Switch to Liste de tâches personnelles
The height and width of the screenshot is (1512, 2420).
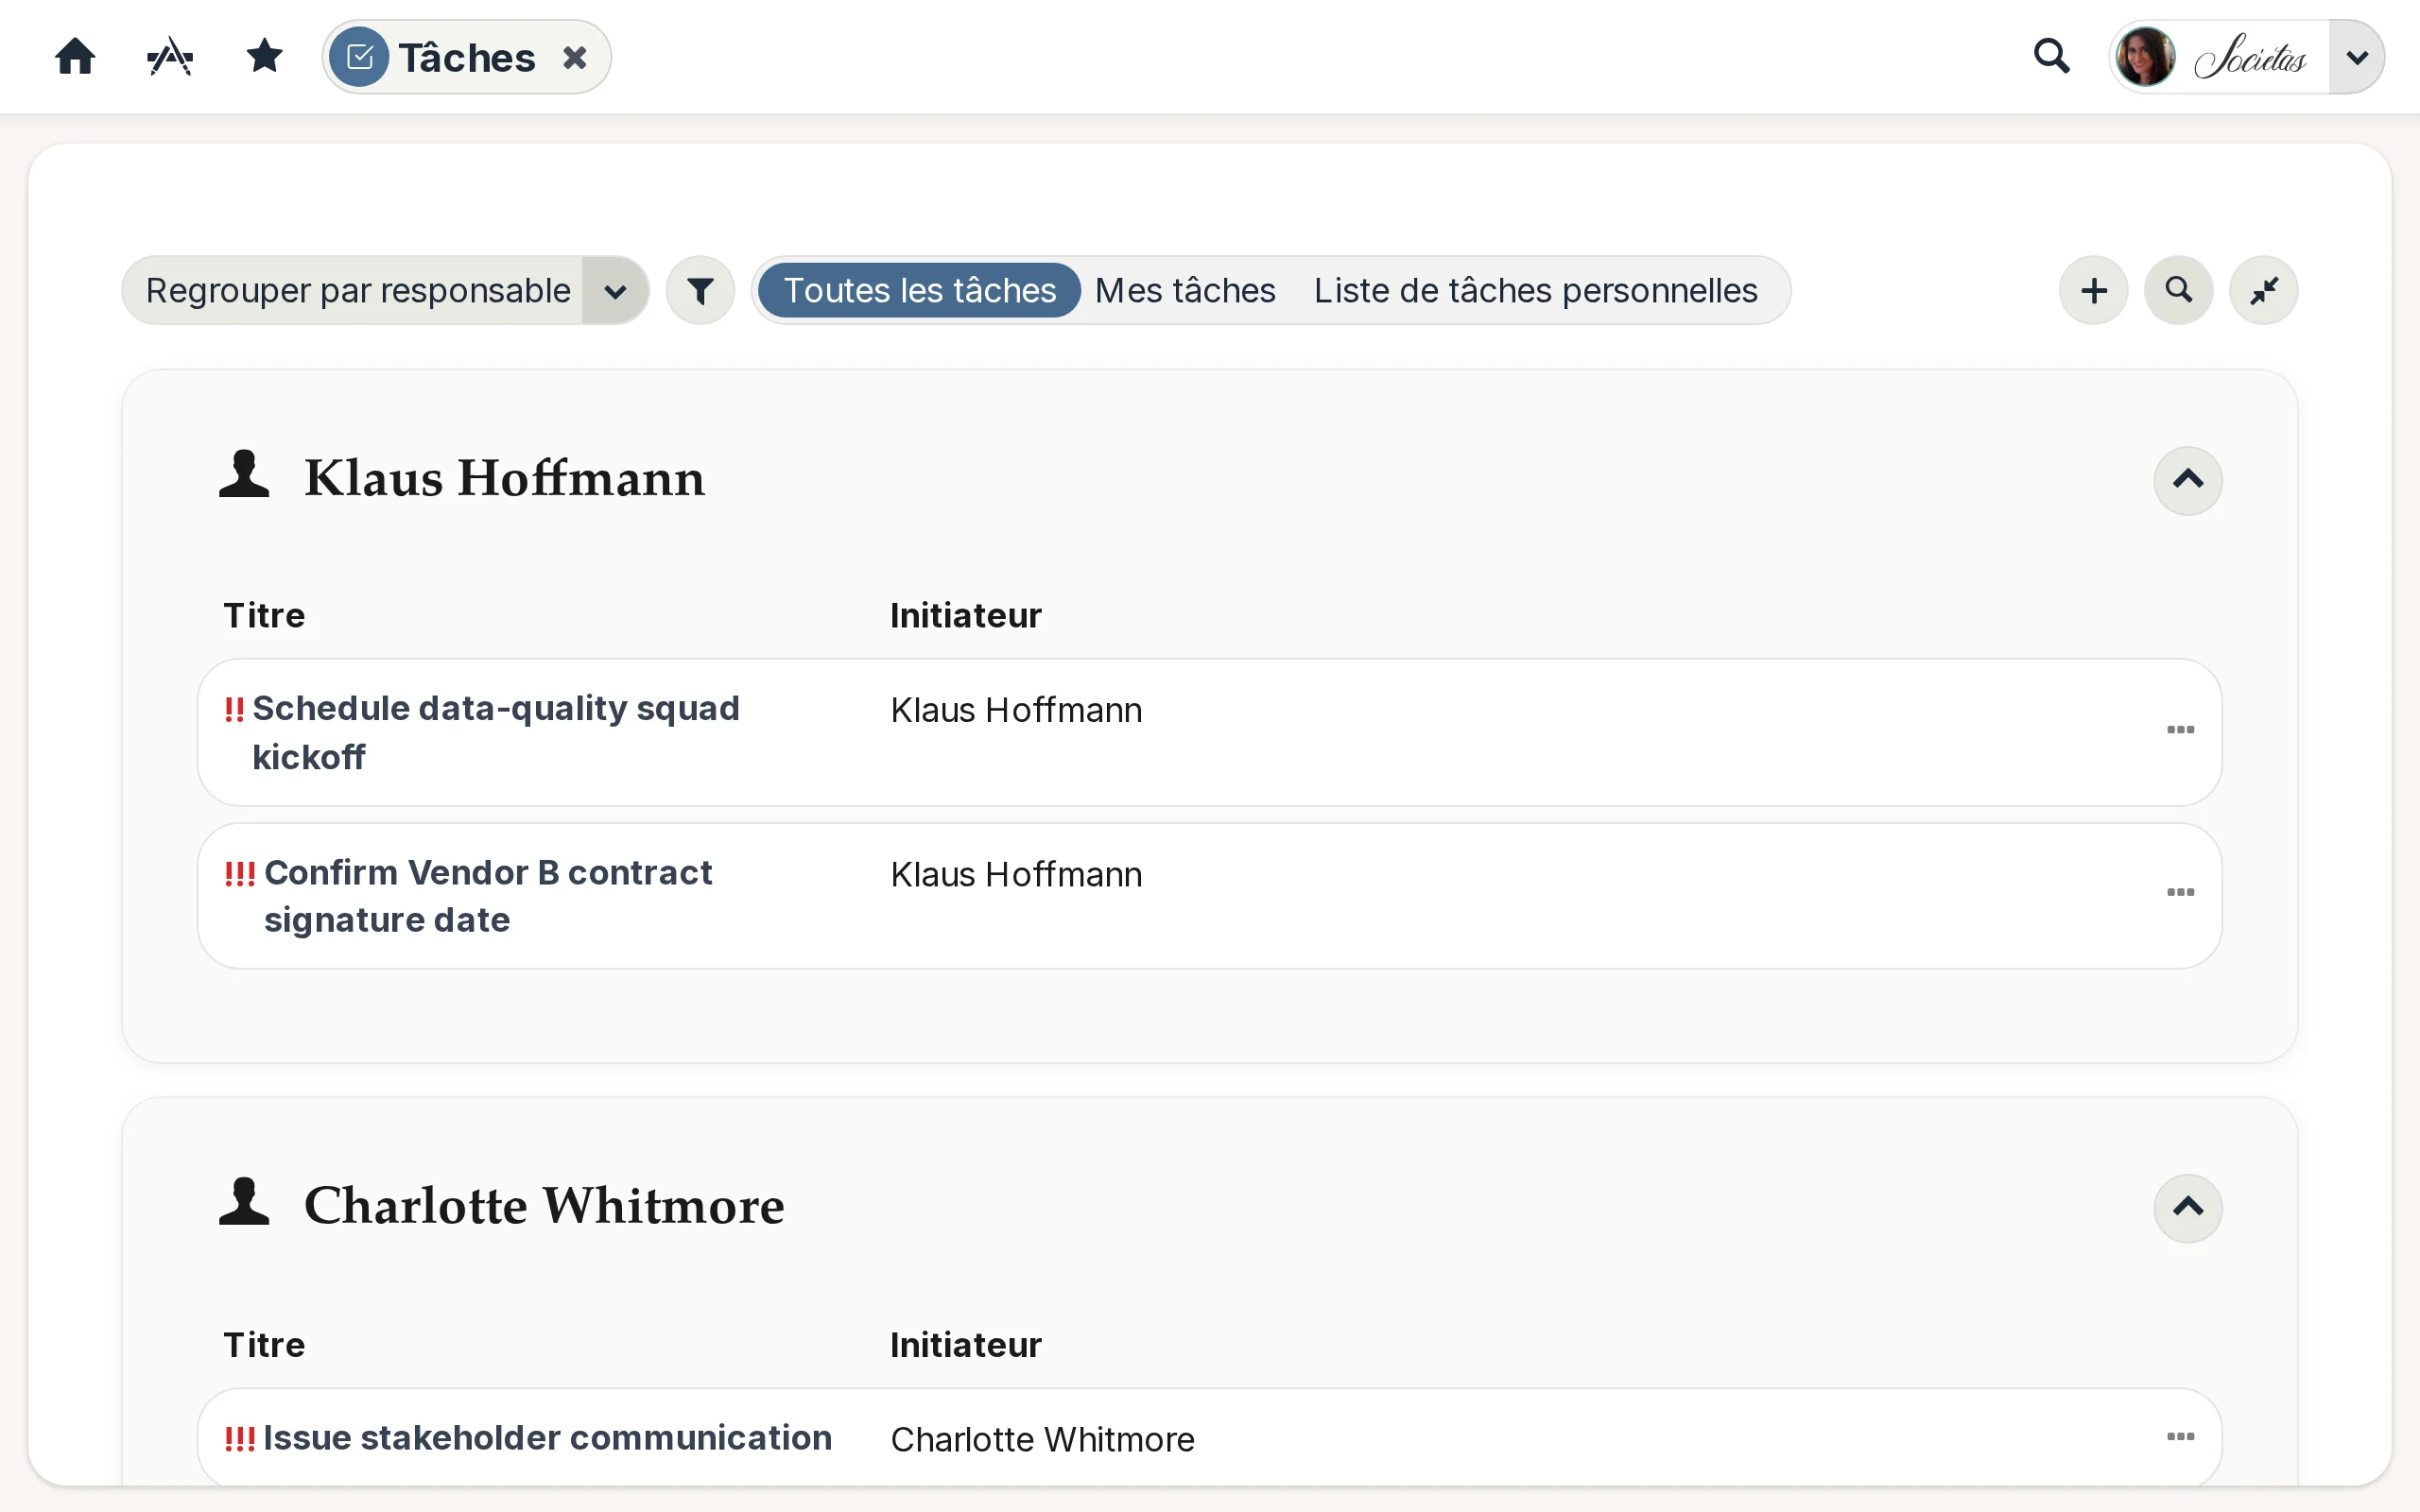(x=1535, y=290)
